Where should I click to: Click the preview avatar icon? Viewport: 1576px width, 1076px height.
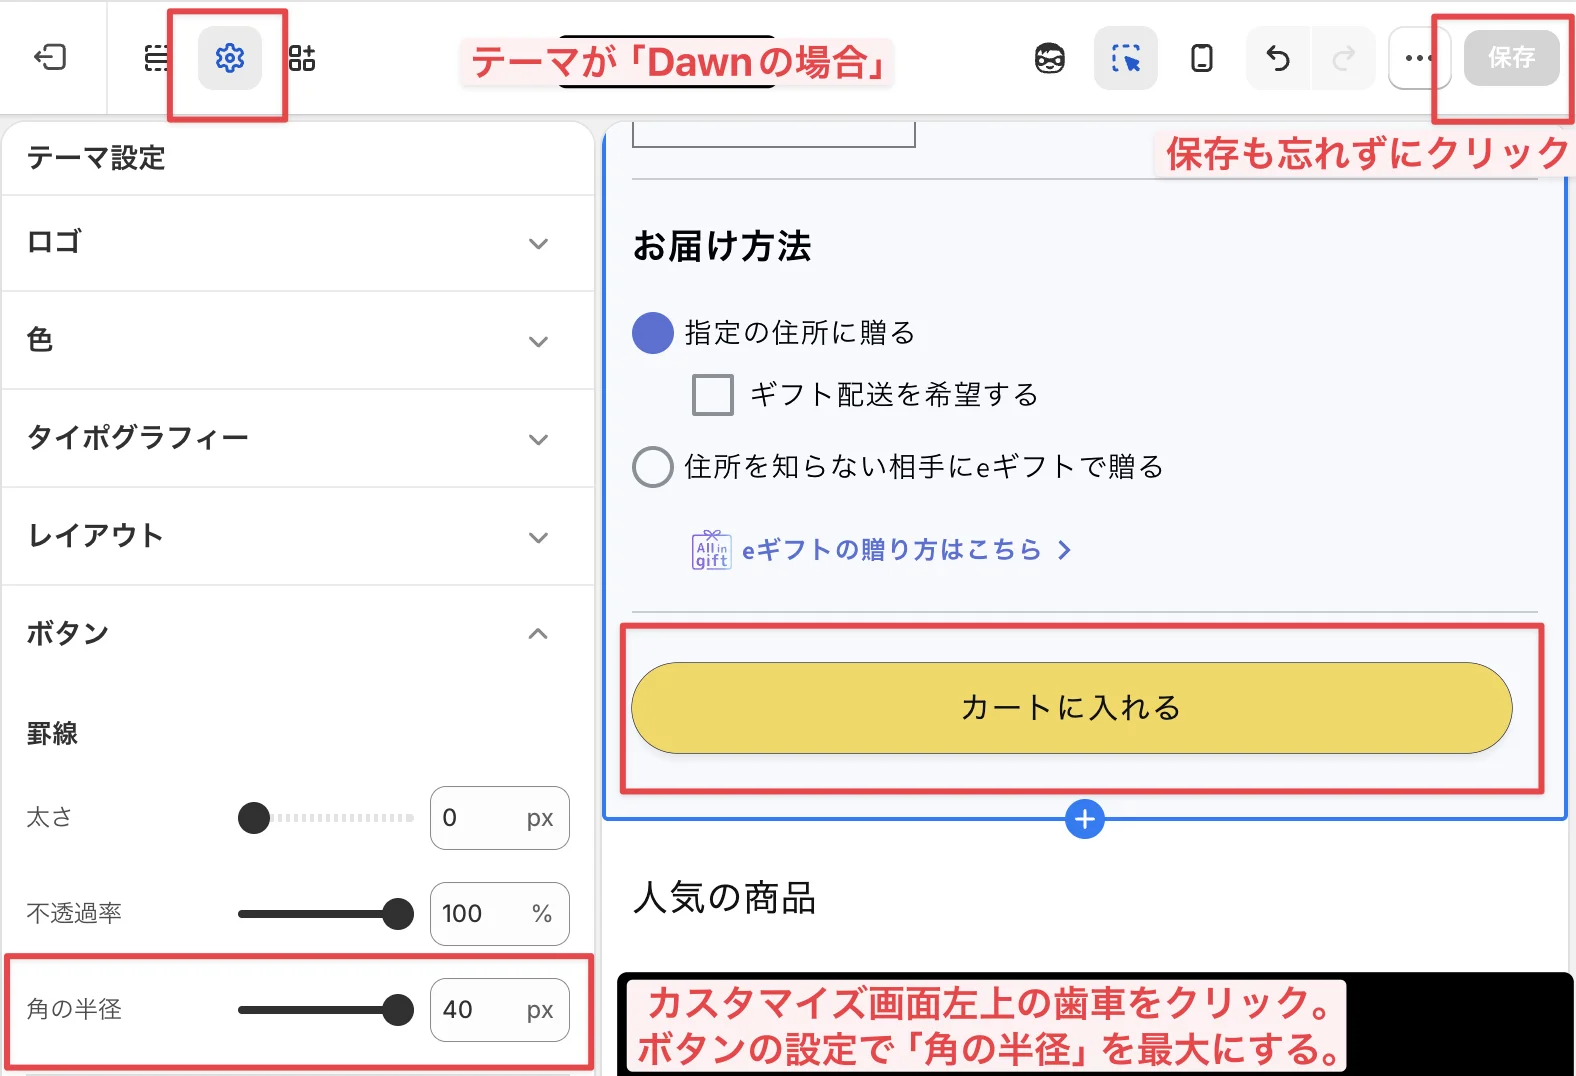coord(1050,59)
